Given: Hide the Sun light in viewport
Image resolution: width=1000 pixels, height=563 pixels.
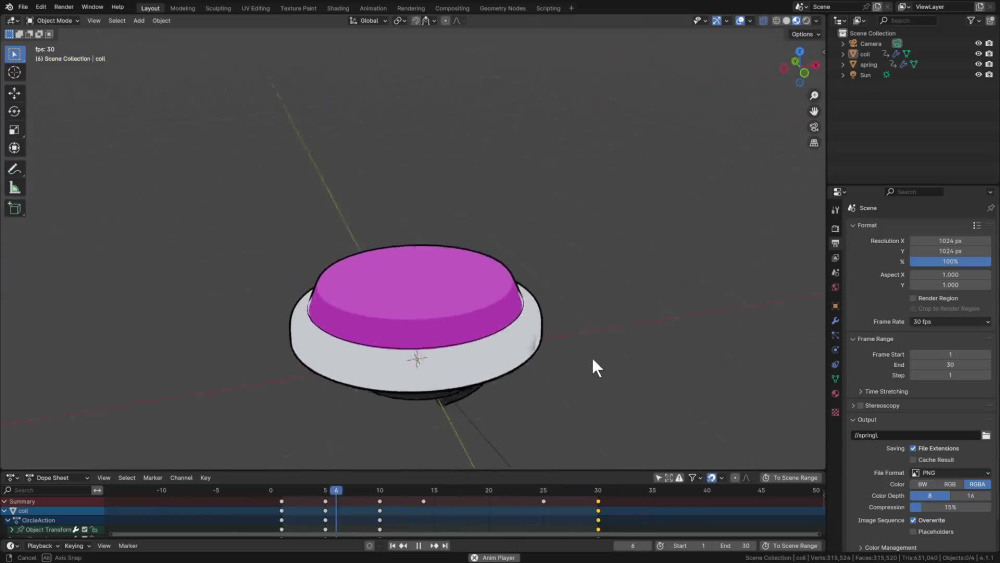Looking at the screenshot, I should coord(978,75).
